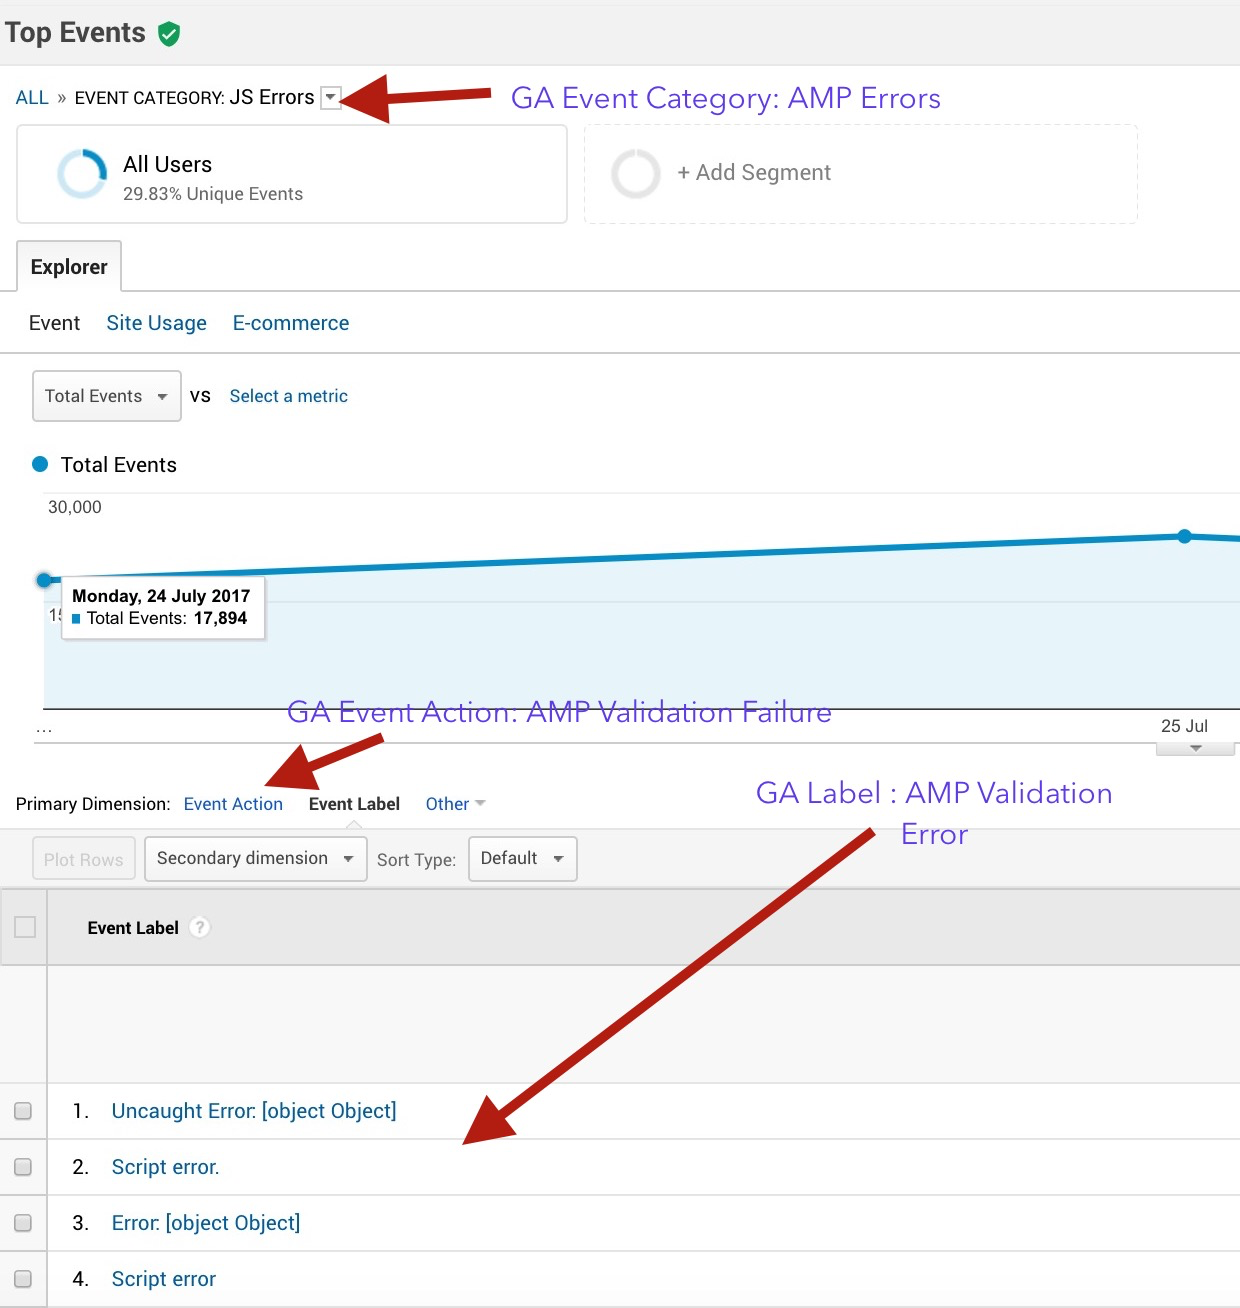Open help tooltip on the Event Label column

199,927
